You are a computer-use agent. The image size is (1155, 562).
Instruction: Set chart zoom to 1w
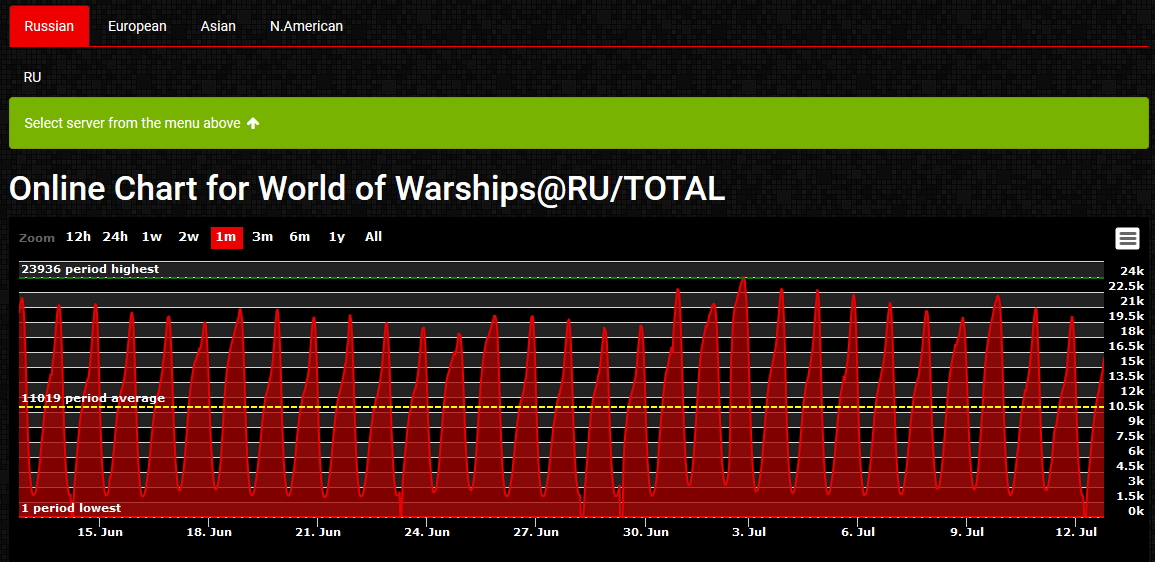152,237
